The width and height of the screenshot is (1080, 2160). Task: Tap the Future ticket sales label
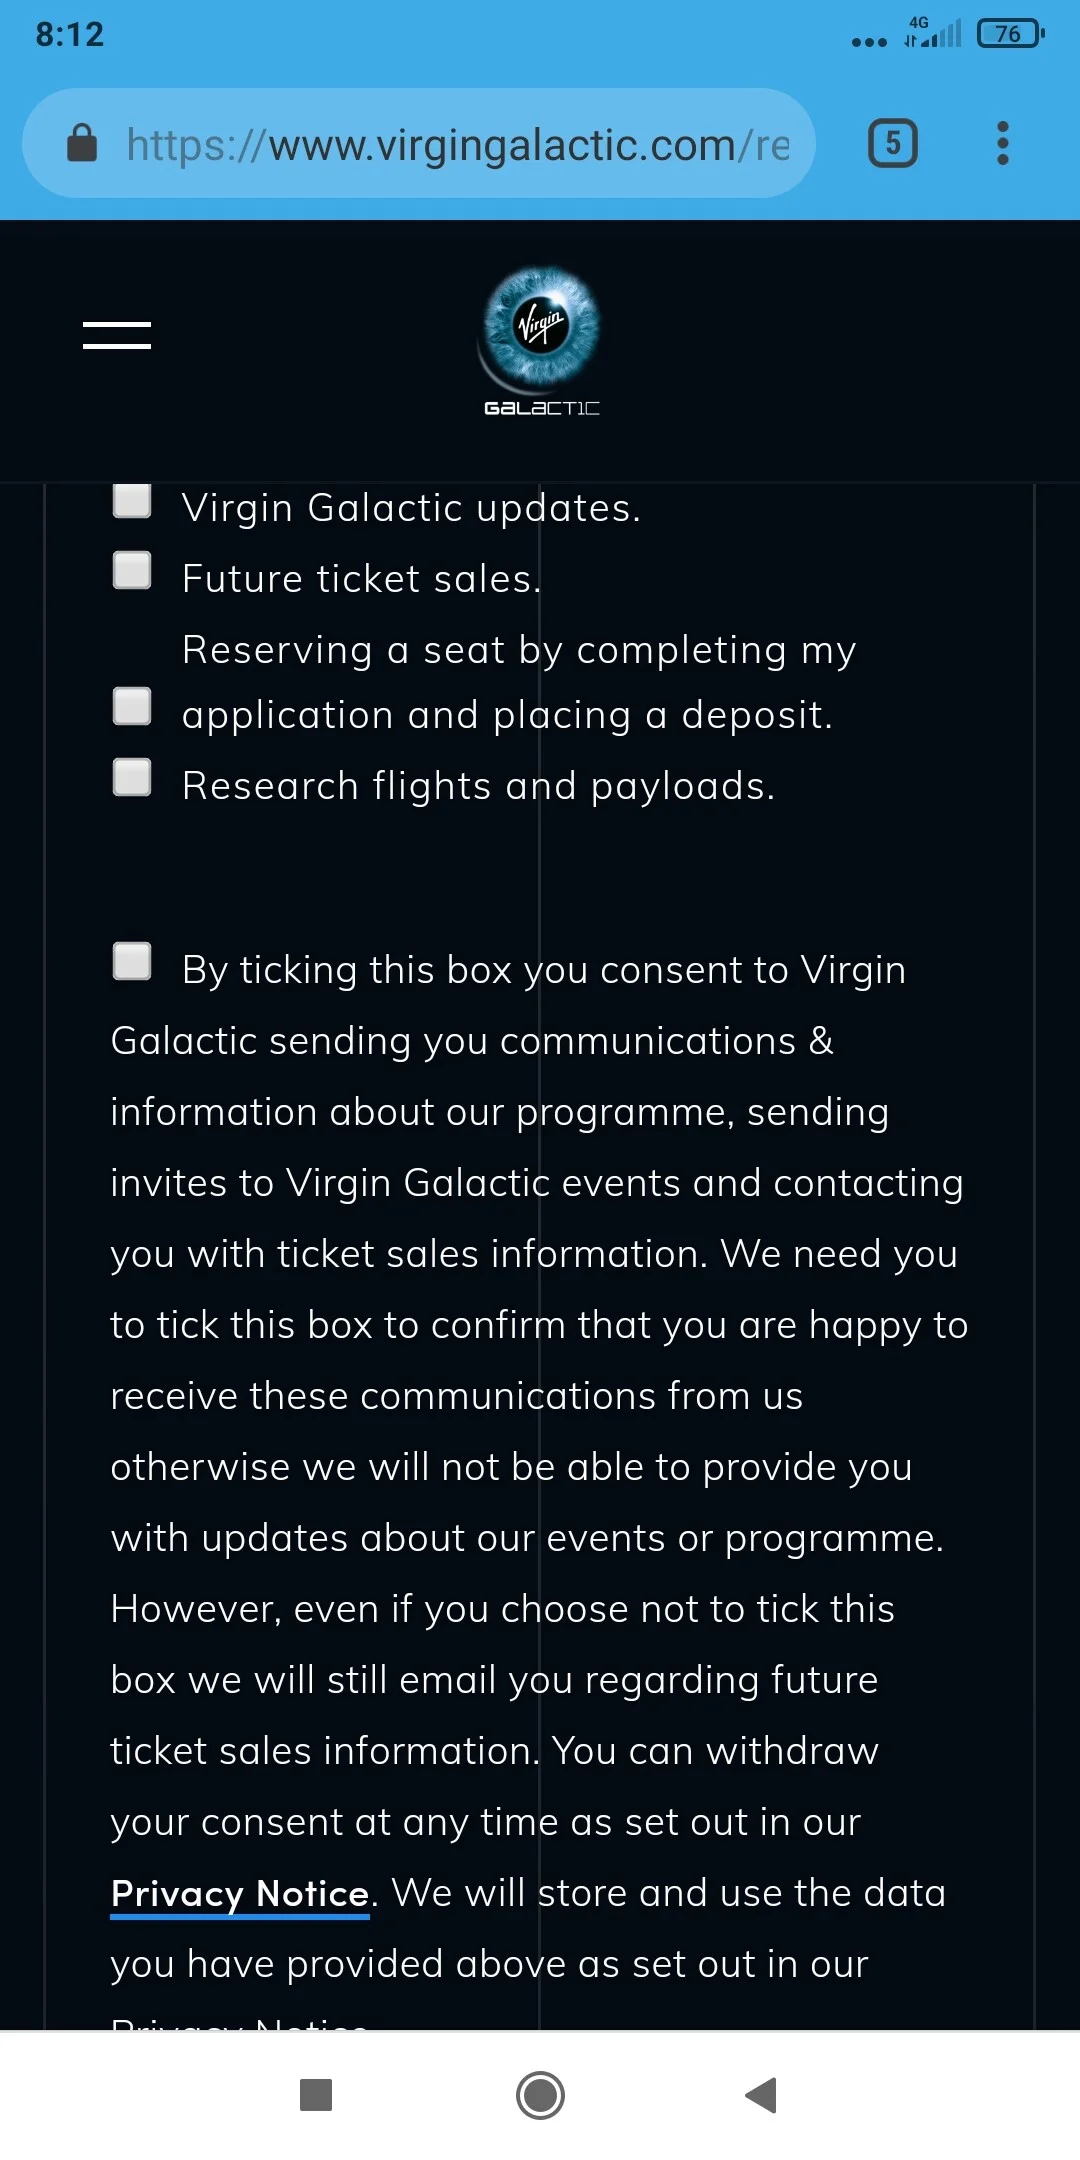point(361,579)
